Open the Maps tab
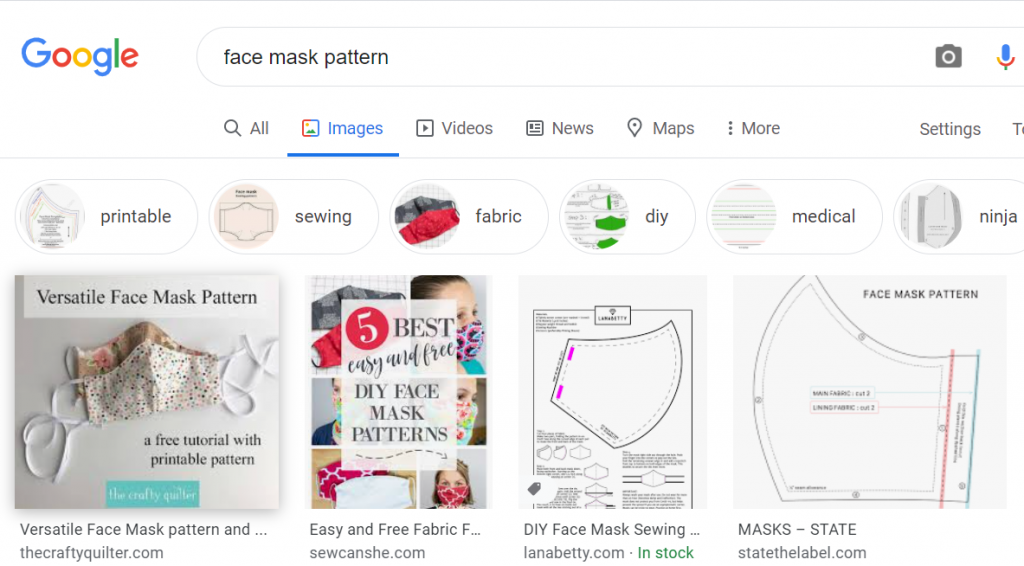 [660, 128]
